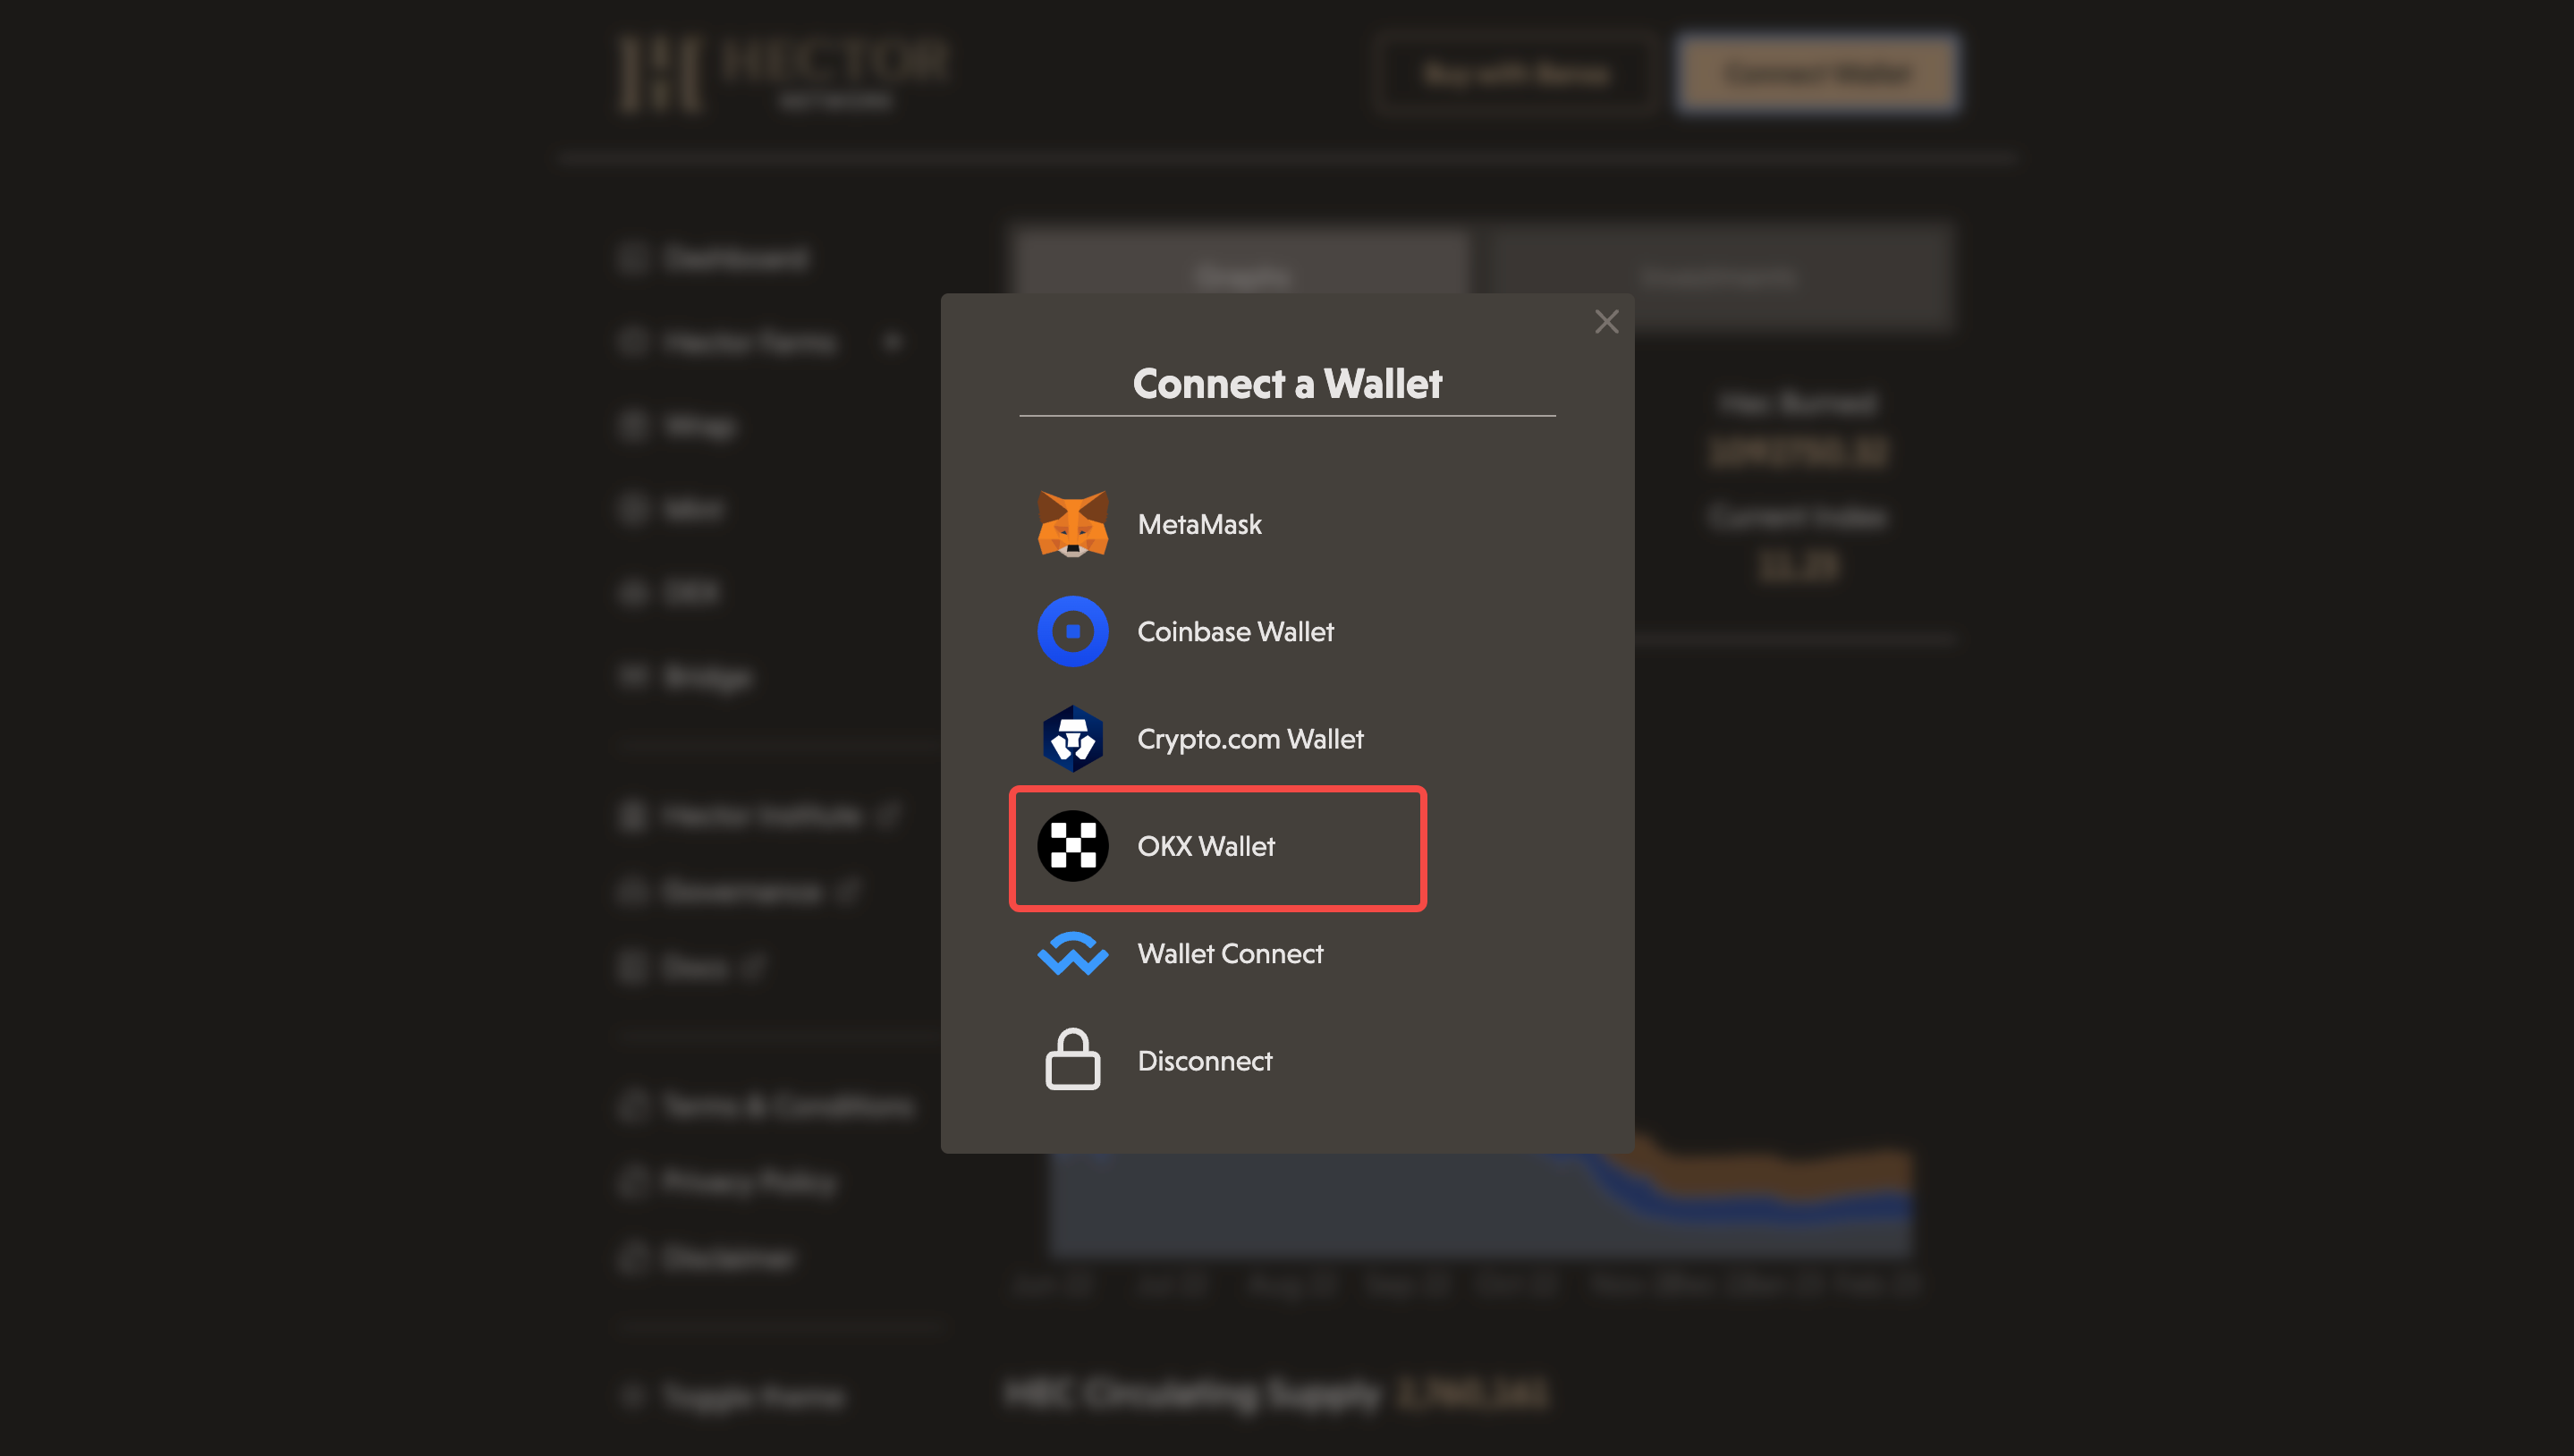Image resolution: width=2574 pixels, height=1456 pixels.
Task: Click the Disconnect padlock icon
Action: (1072, 1060)
